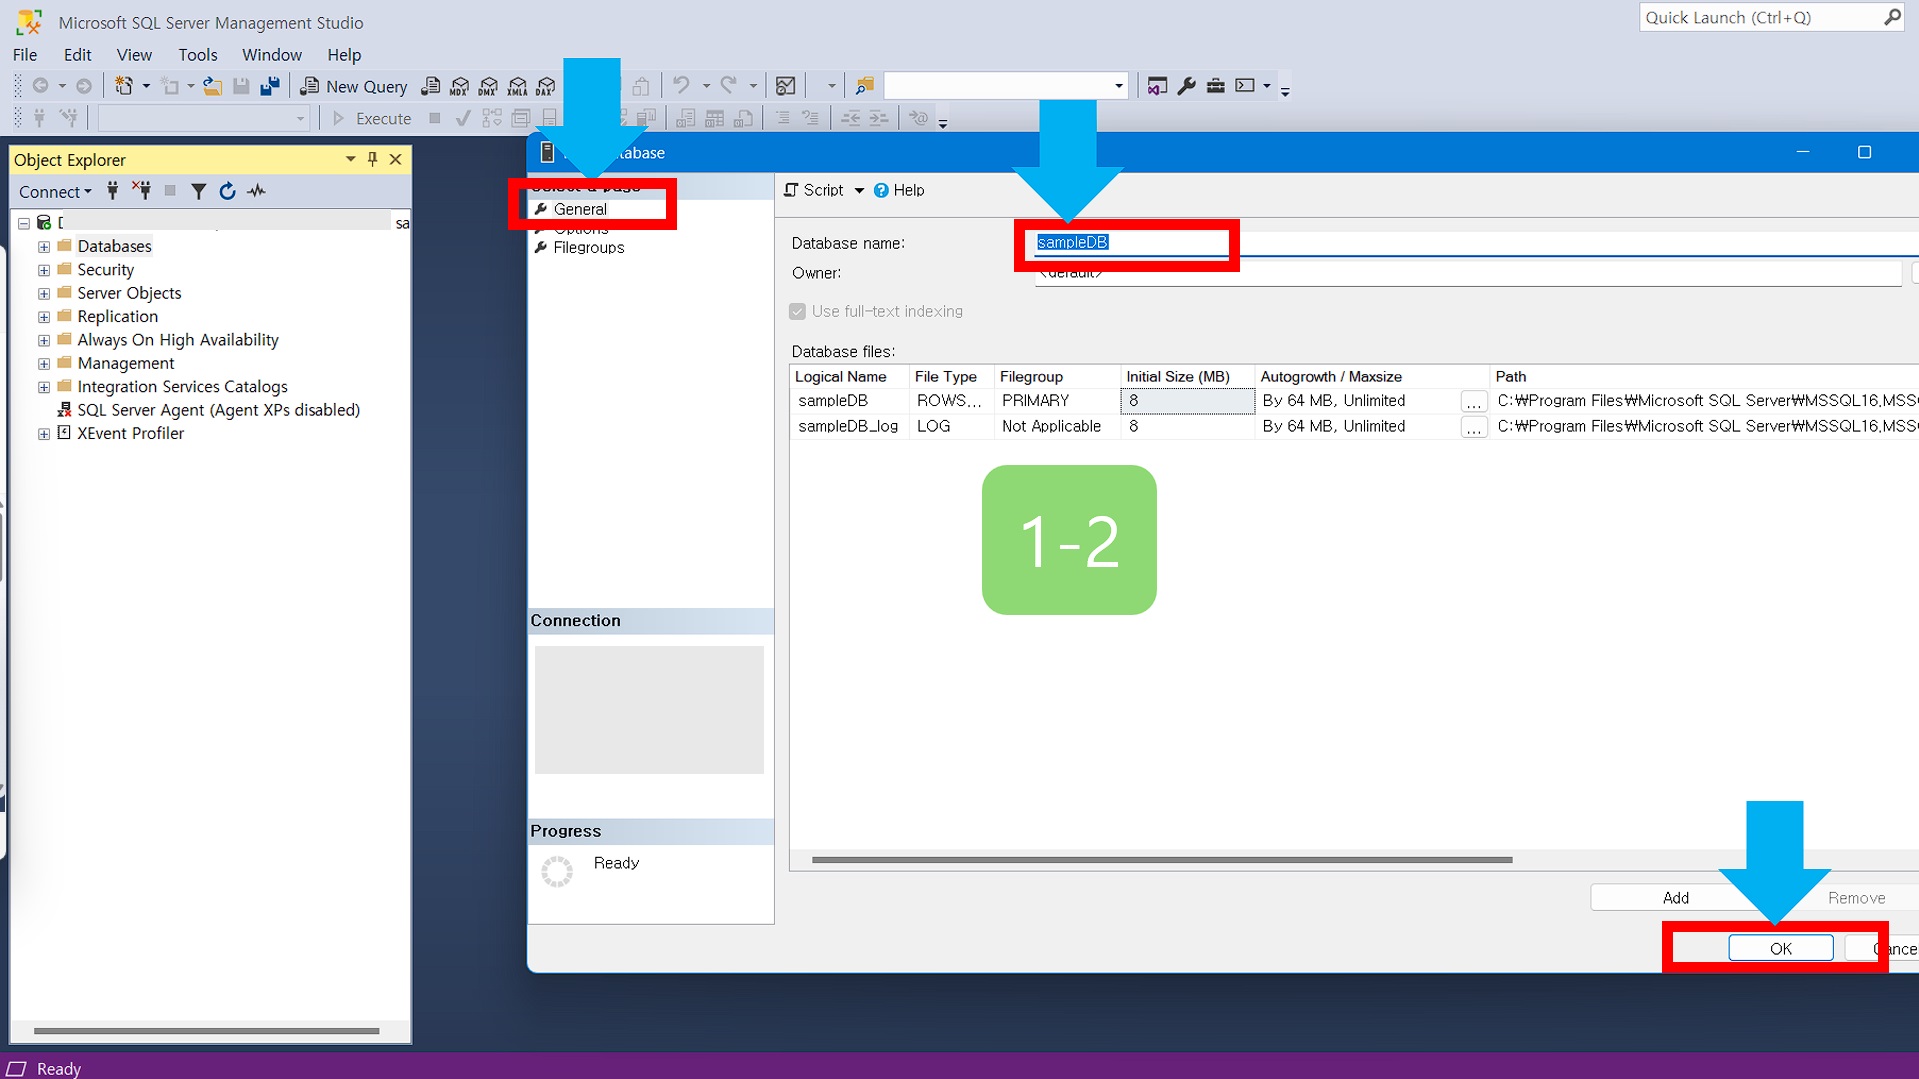The image size is (1919, 1079).
Task: Click the Navigate Backward icon
Action: [x=41, y=86]
